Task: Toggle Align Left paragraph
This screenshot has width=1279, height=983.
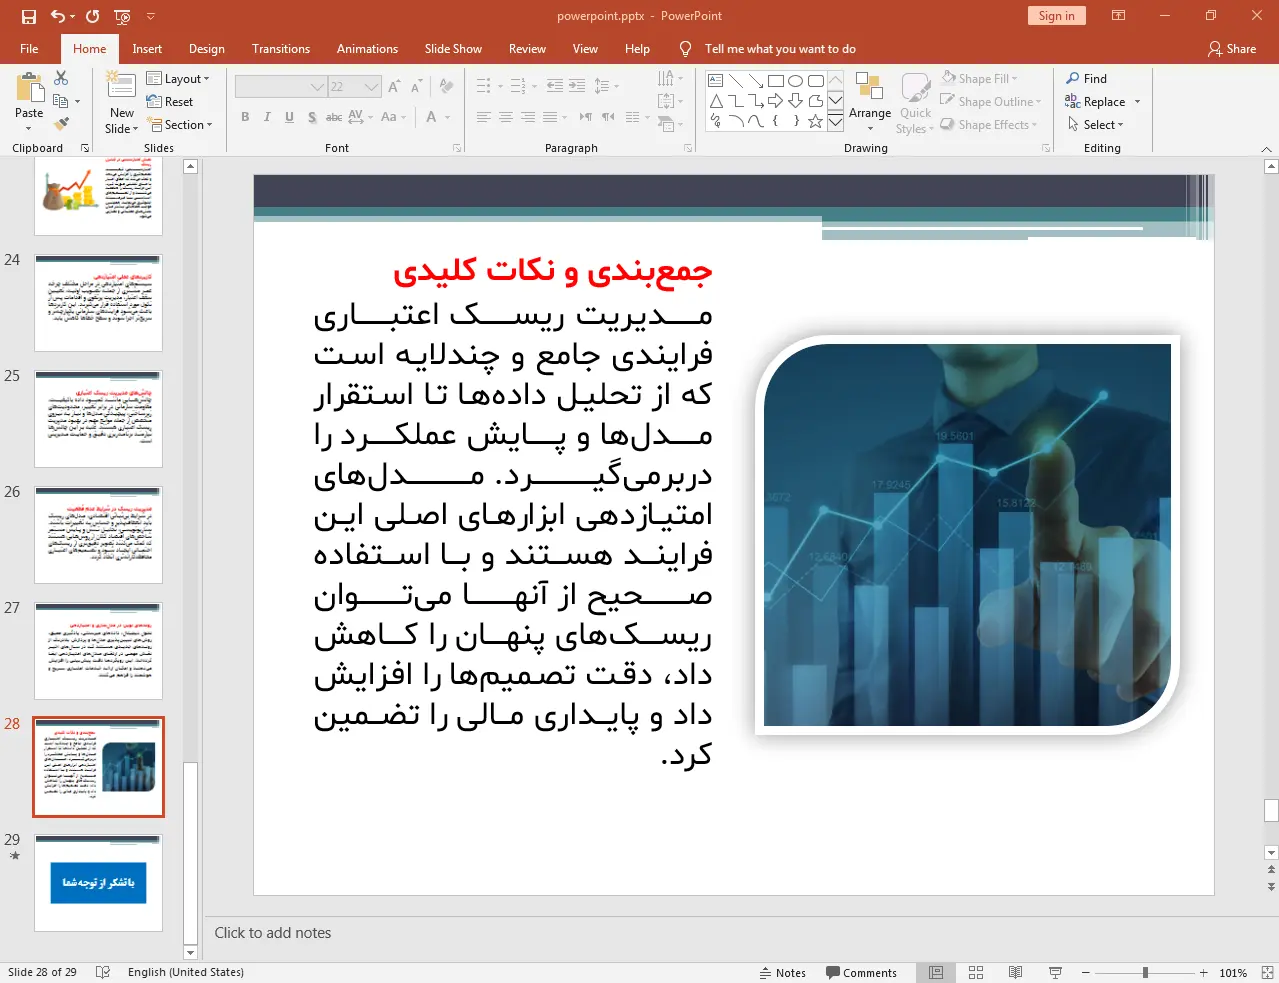Action: [x=483, y=117]
